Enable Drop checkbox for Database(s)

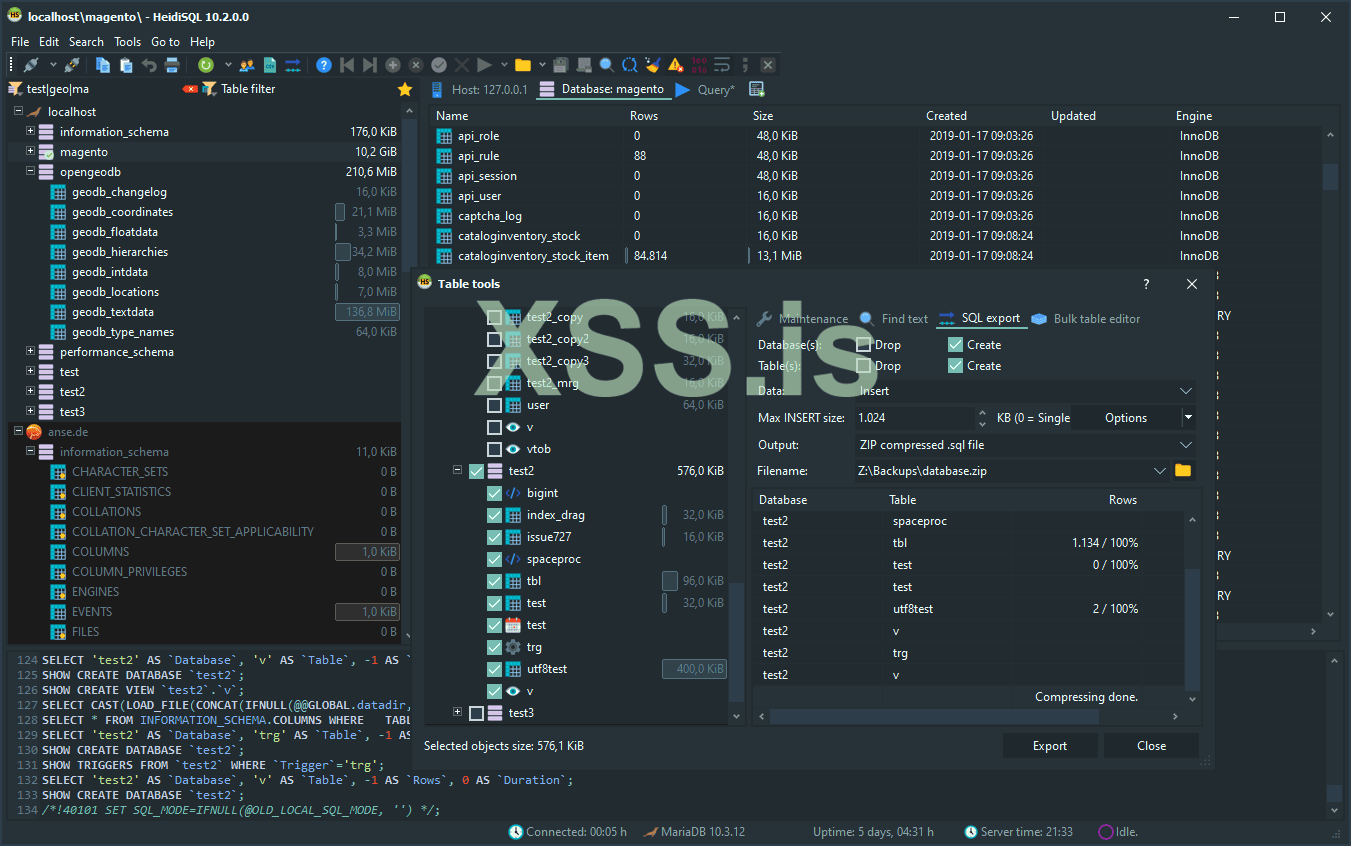click(864, 345)
